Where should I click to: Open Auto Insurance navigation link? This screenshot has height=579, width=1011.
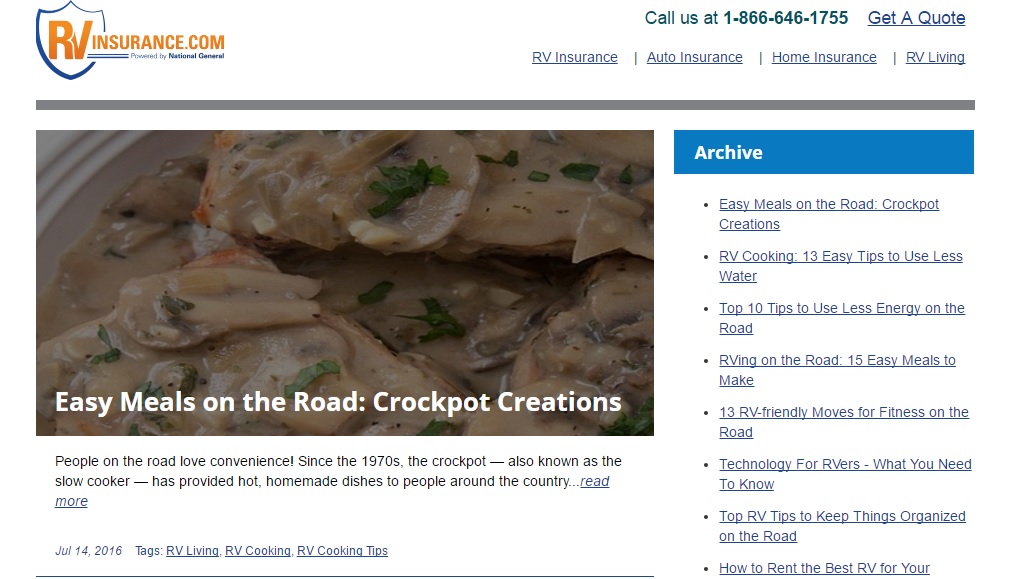[694, 57]
